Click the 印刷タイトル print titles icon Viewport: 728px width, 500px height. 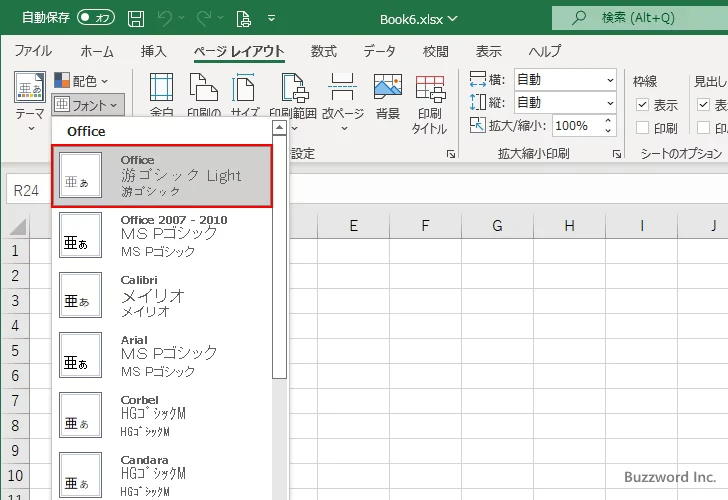[x=430, y=88]
